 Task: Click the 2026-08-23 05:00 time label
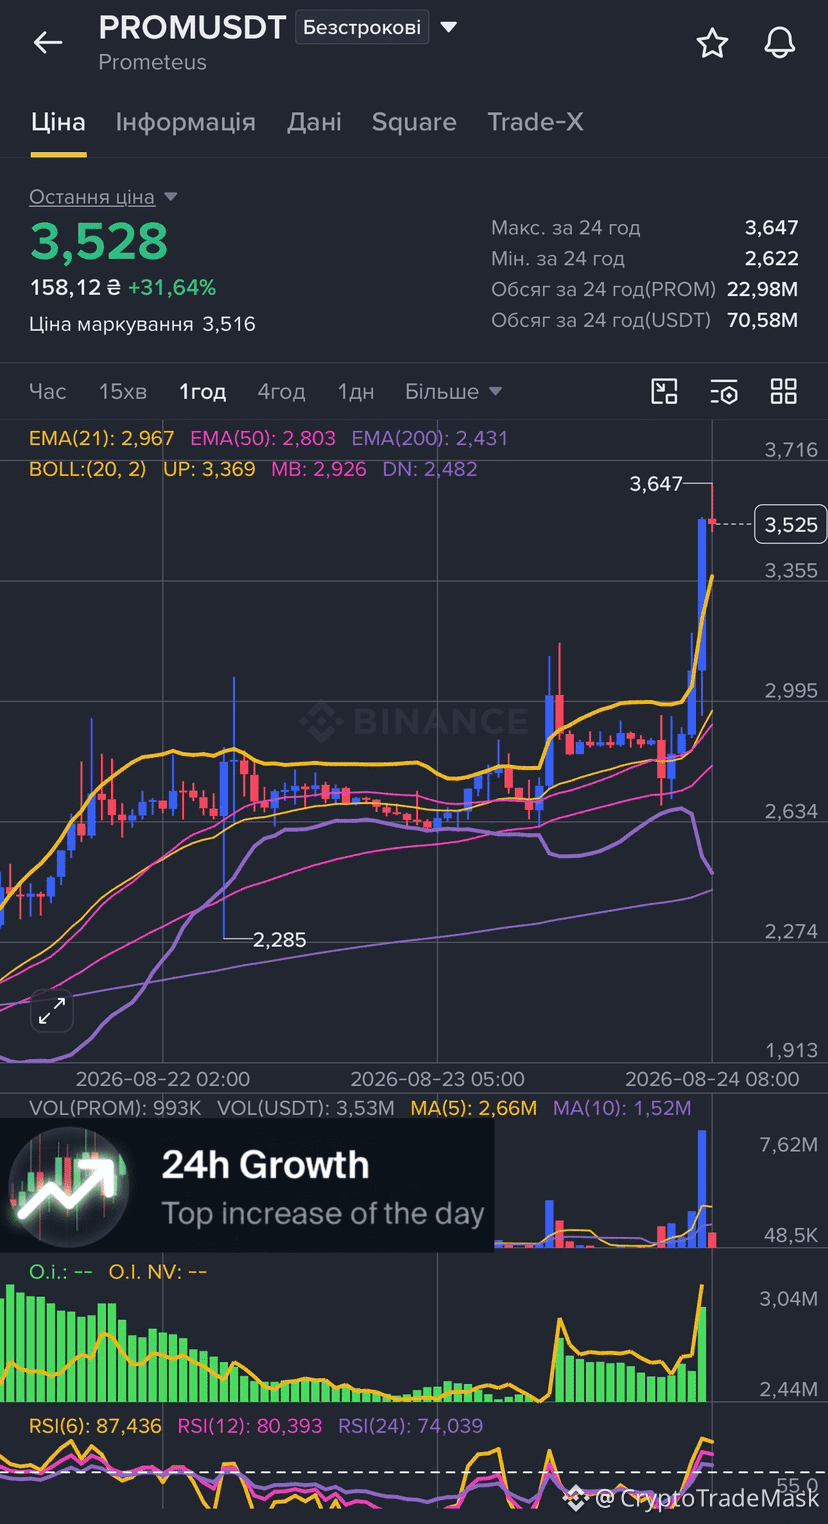click(437, 1079)
